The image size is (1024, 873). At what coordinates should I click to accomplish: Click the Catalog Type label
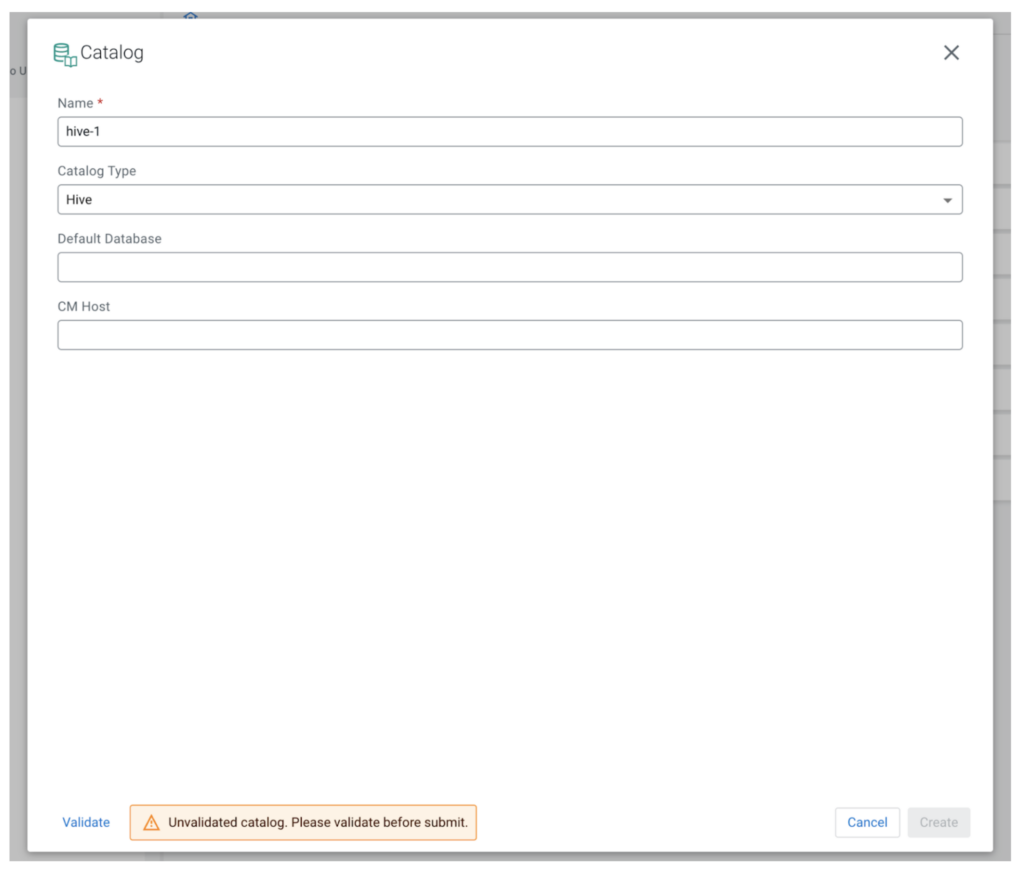tap(97, 171)
